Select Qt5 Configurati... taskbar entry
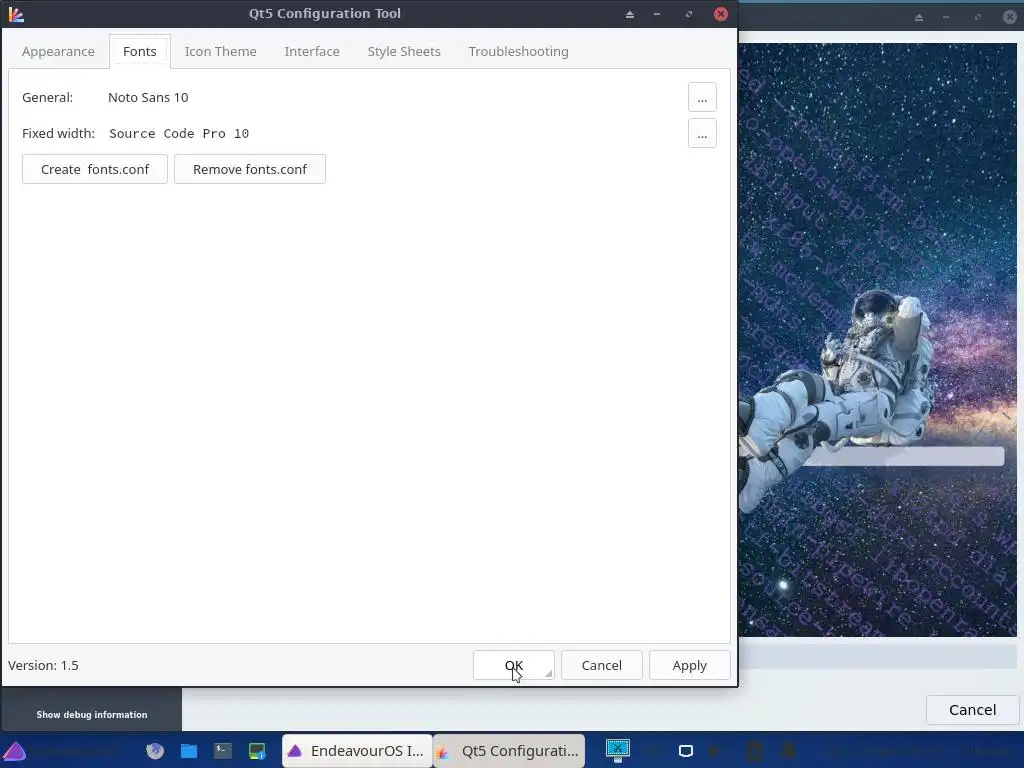Viewport: 1024px width, 768px height. point(509,751)
